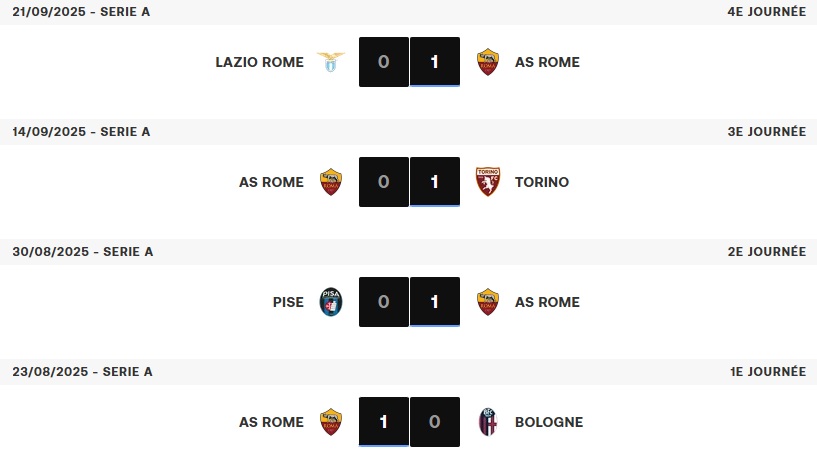Open the LAZIO ROME team link

point(259,62)
